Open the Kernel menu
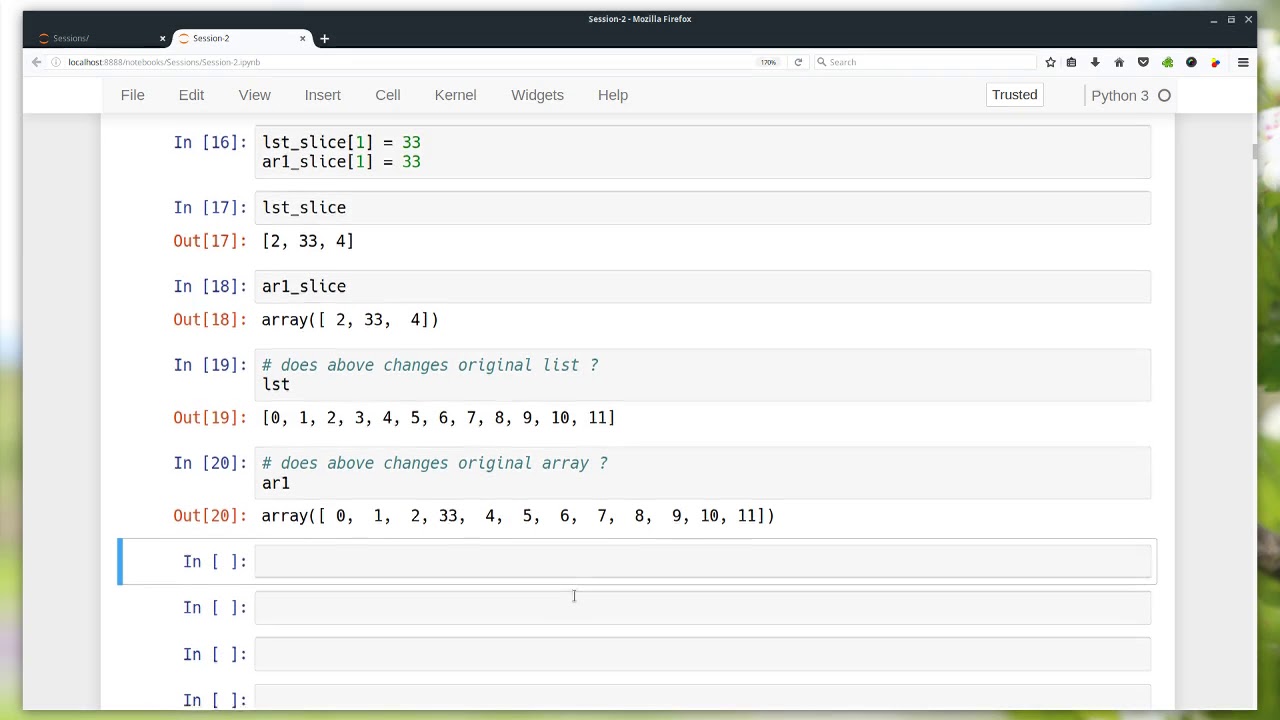Screen dimensions: 1280x720 tap(455, 95)
